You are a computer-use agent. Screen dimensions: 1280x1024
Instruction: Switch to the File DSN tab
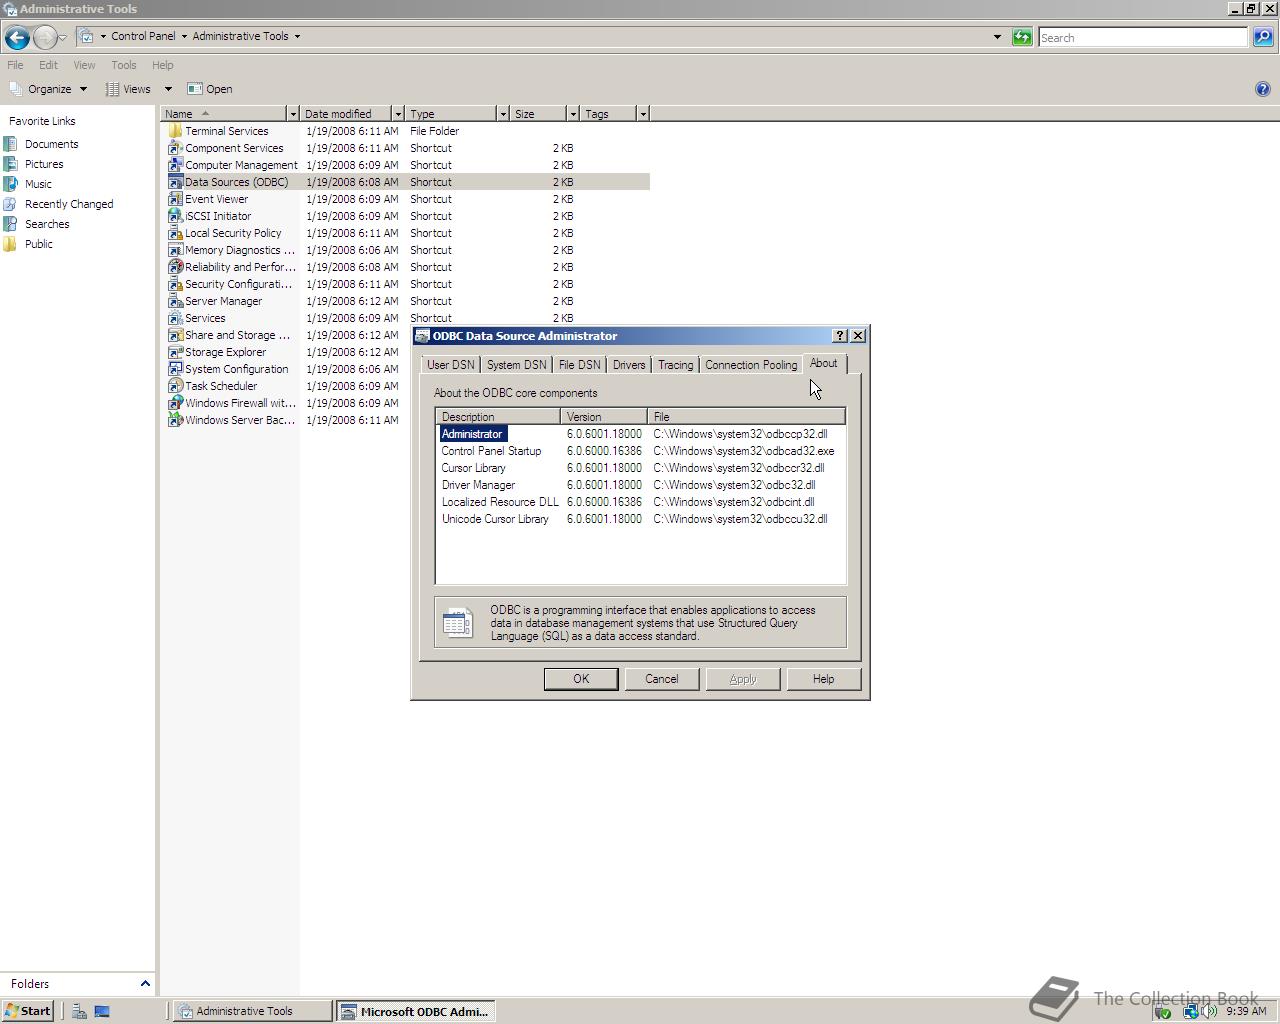click(x=580, y=365)
